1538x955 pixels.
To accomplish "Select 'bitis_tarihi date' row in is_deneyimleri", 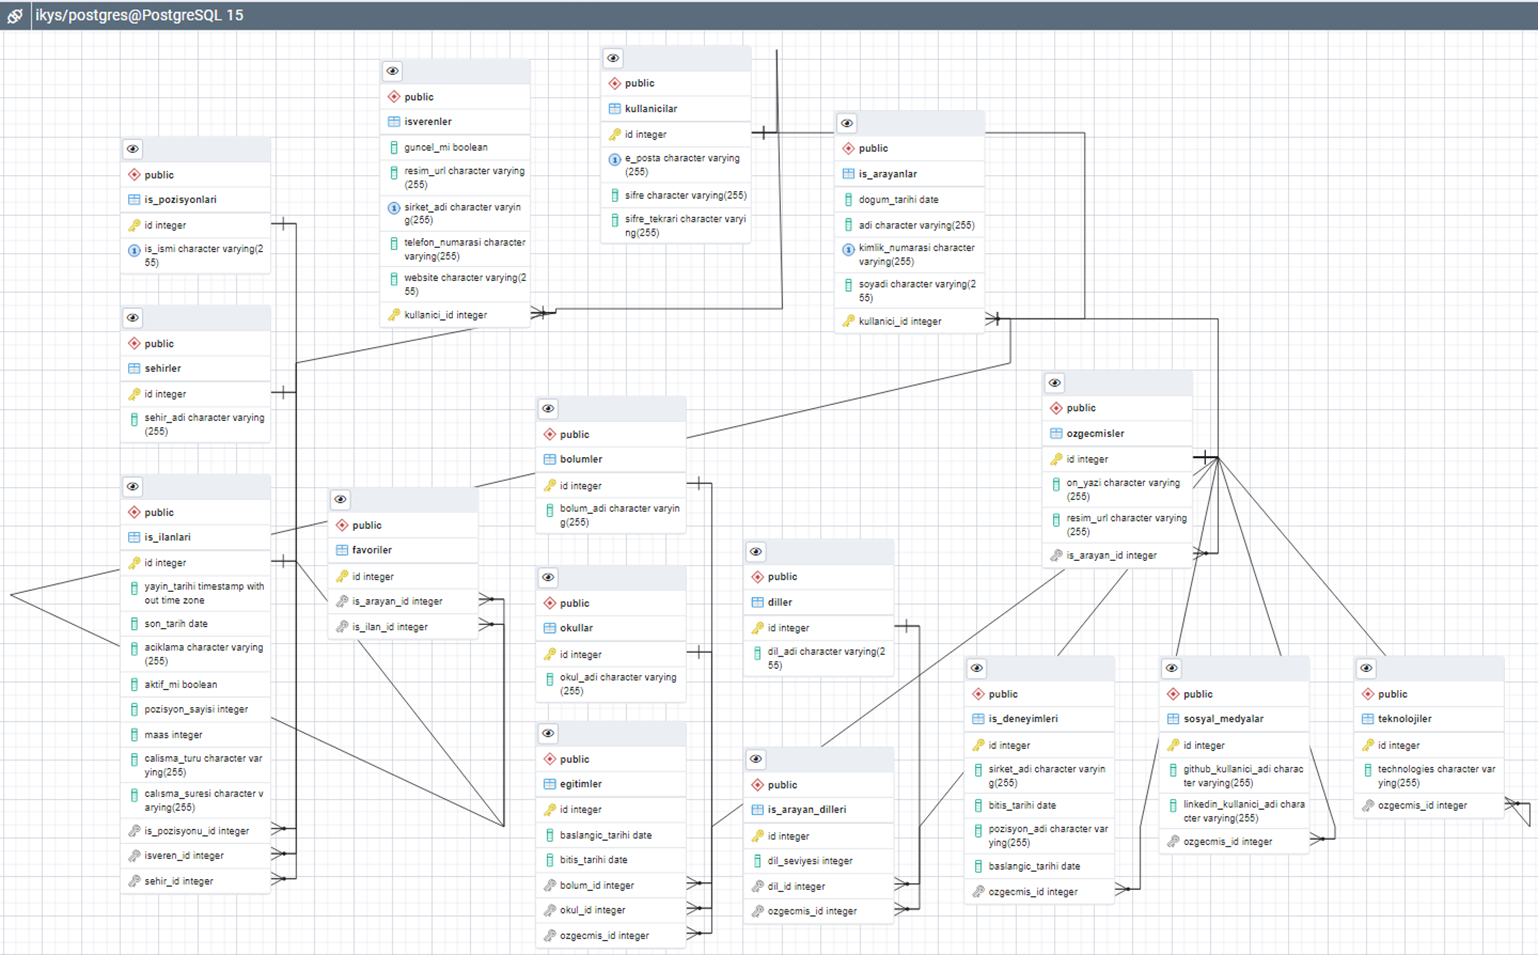I will (1040, 806).
